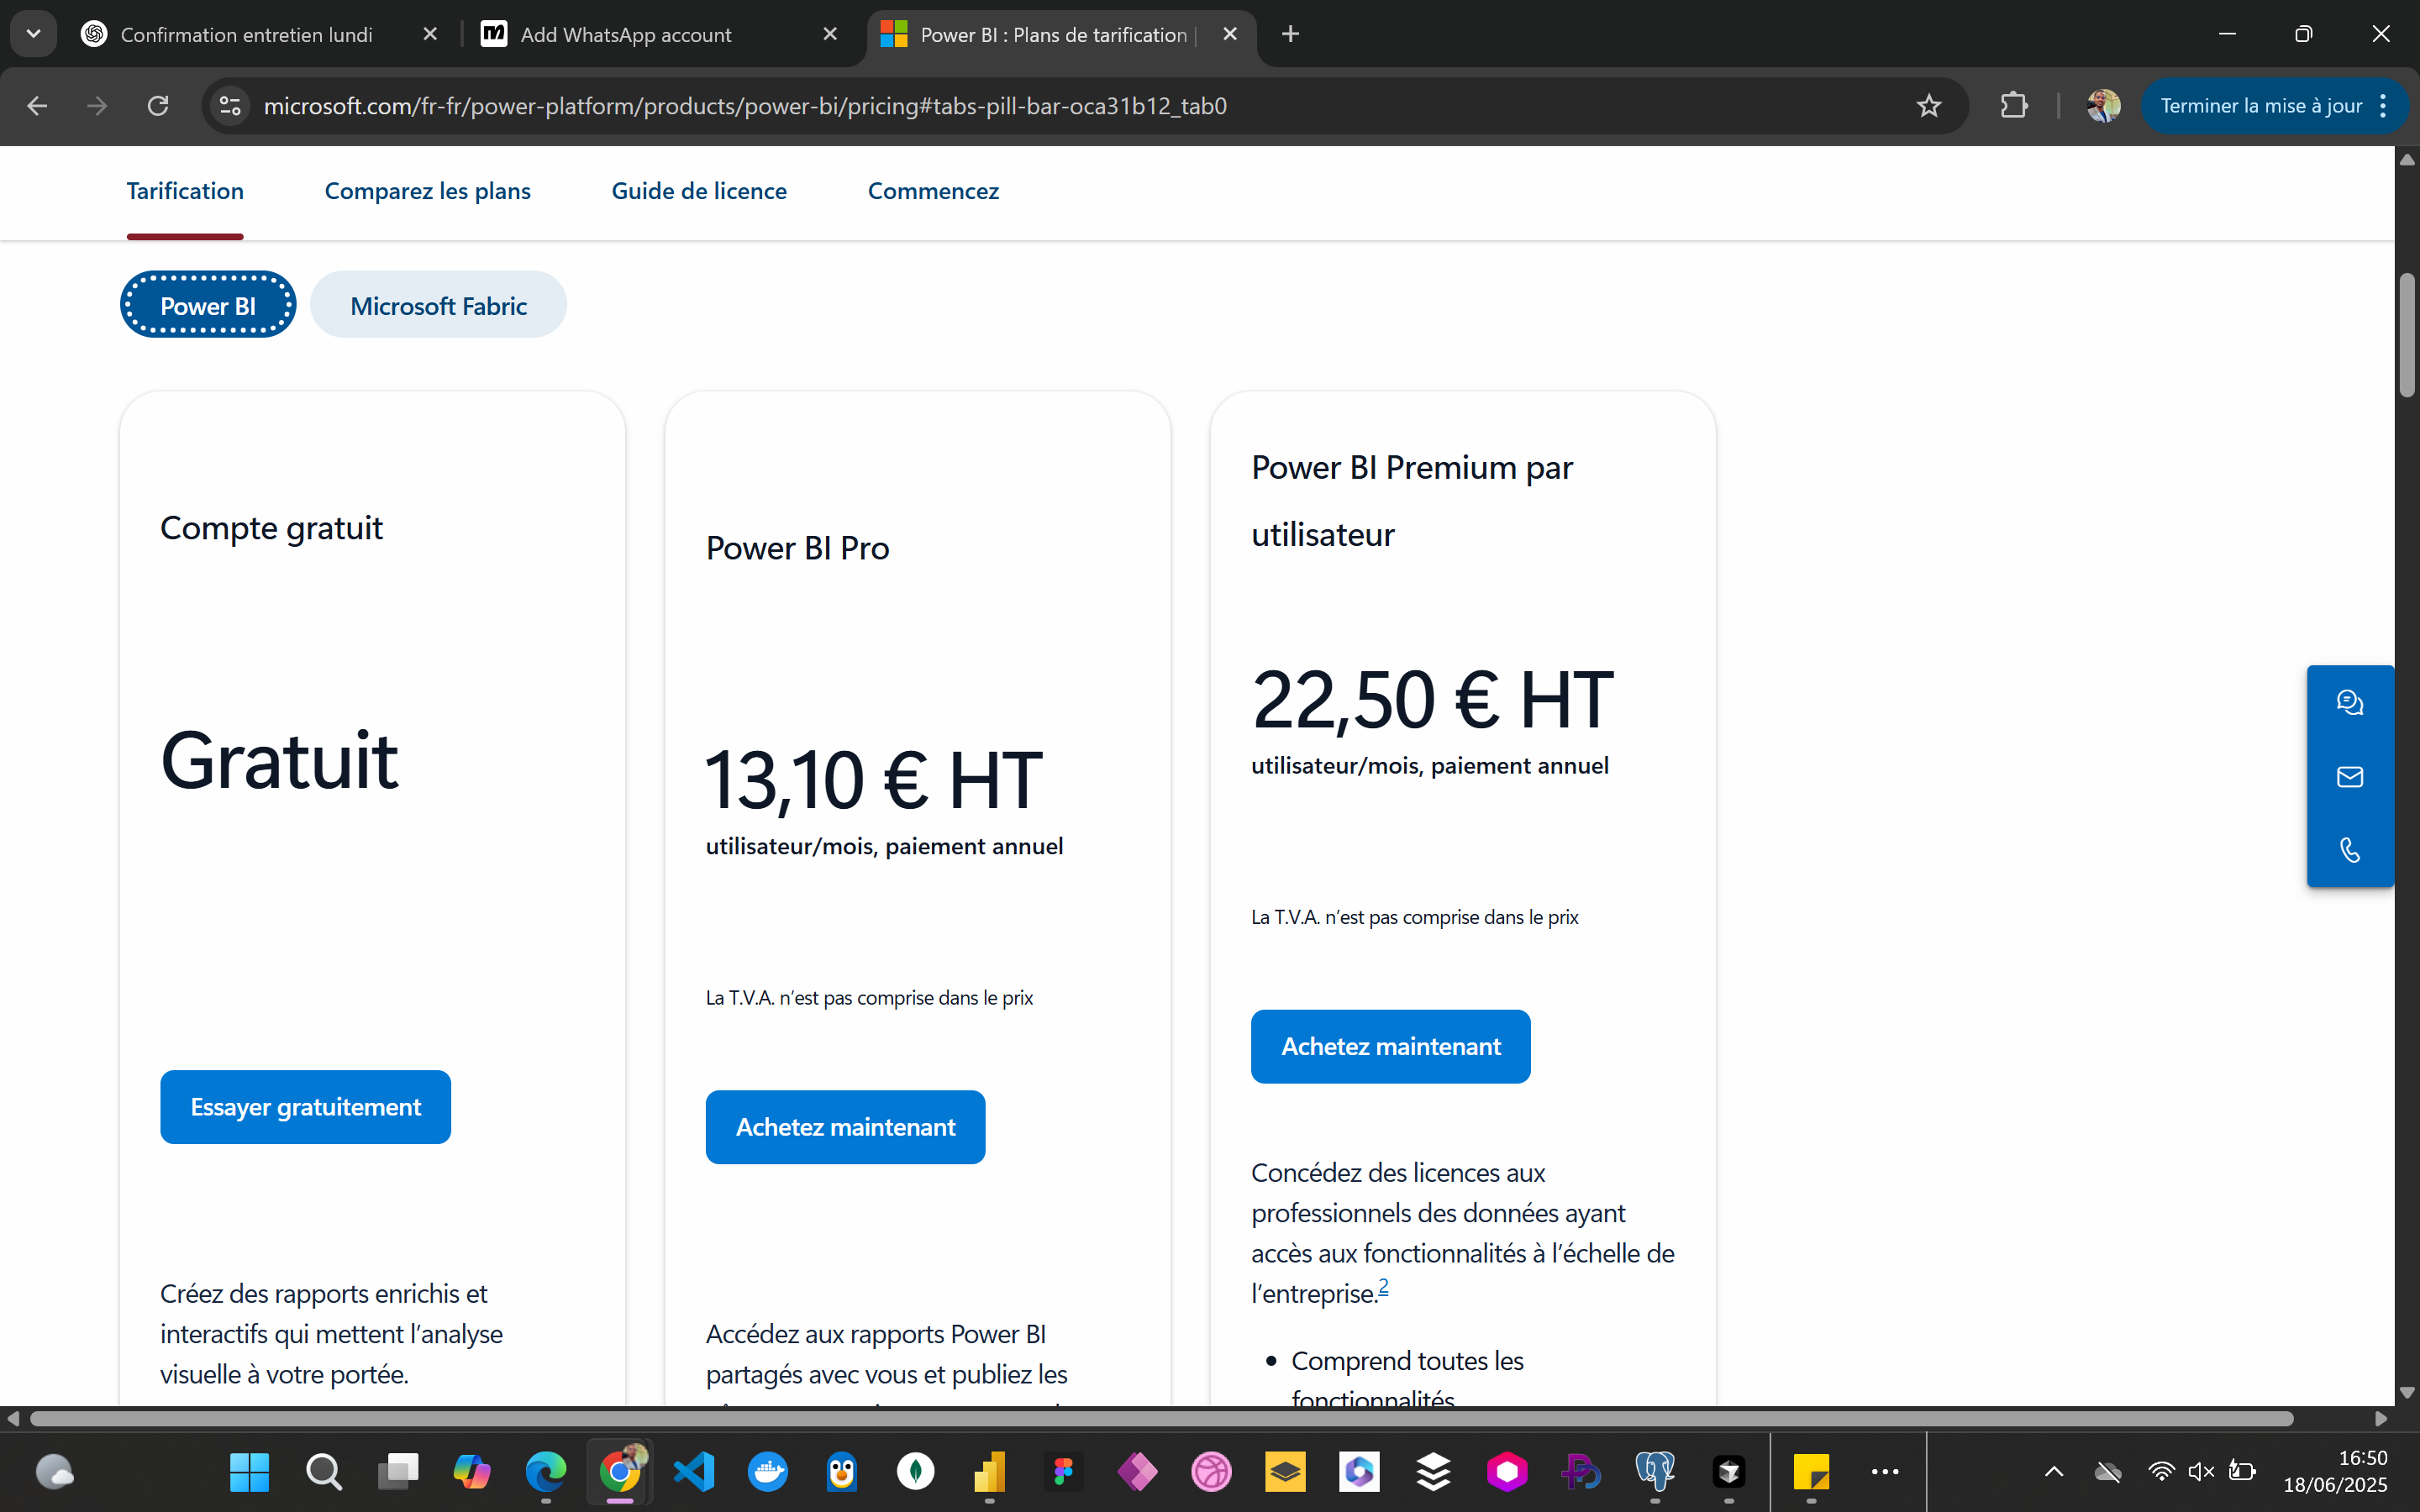Select the Tarification navigation tab
2420x1512 pixels.
[185, 191]
